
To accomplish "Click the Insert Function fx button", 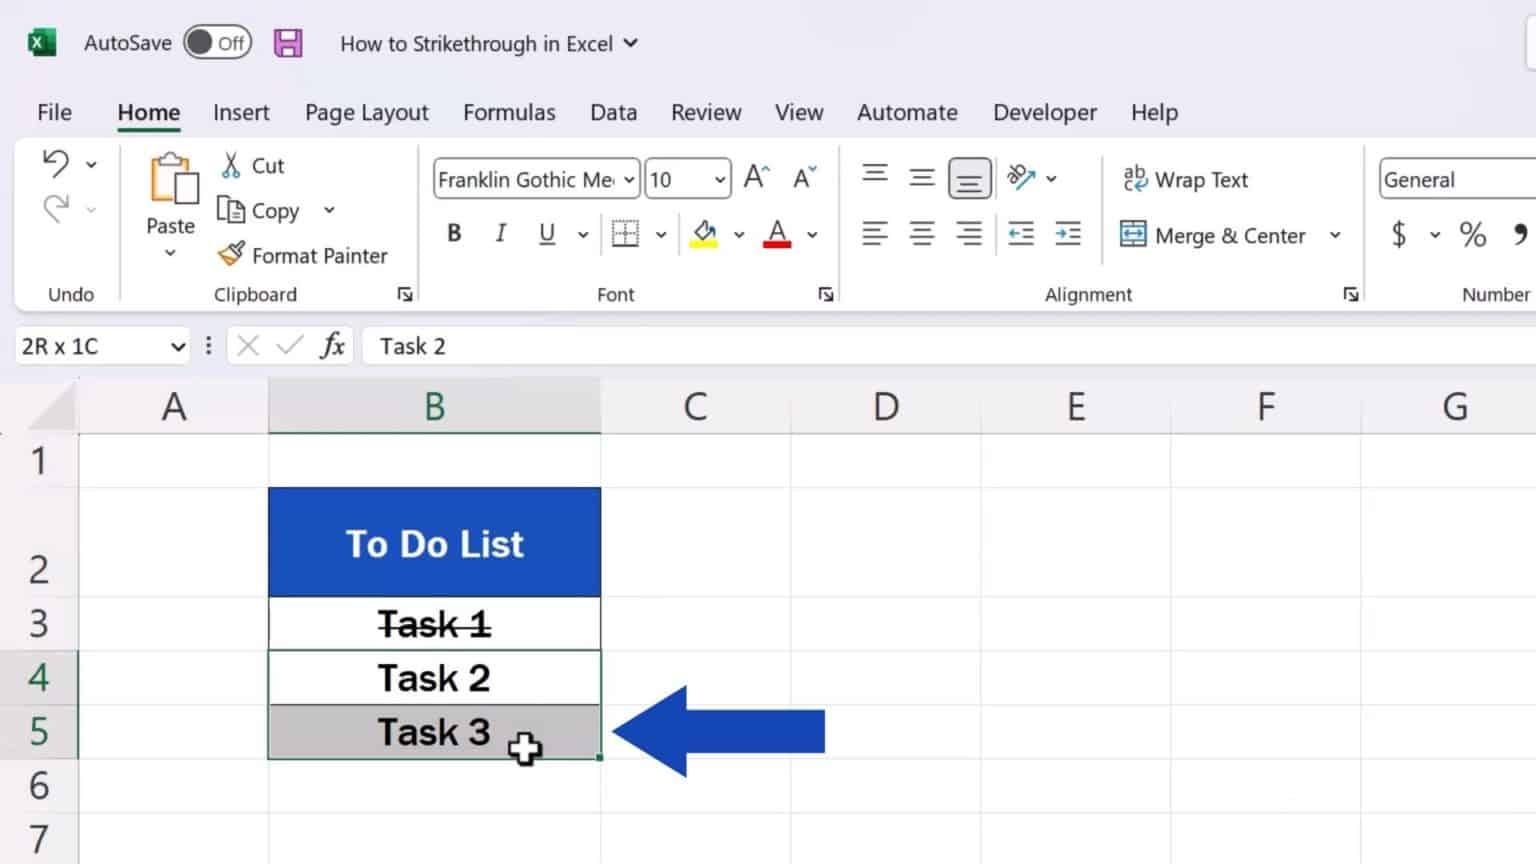I will pos(334,345).
